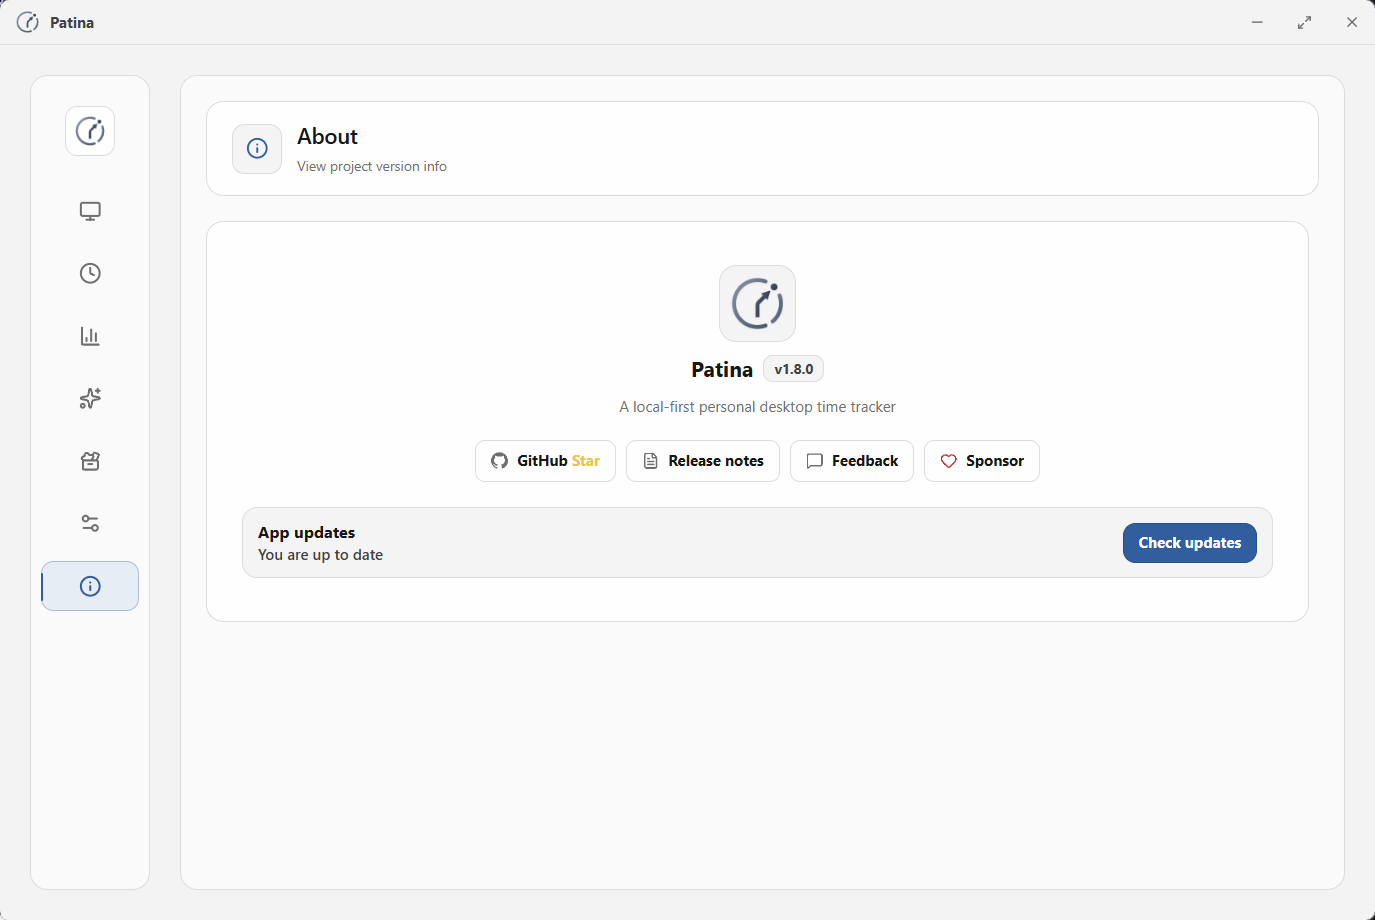This screenshot has height=920, width=1375.
Task: Click the 'Patina' name beside the version badge
Action: (722, 370)
